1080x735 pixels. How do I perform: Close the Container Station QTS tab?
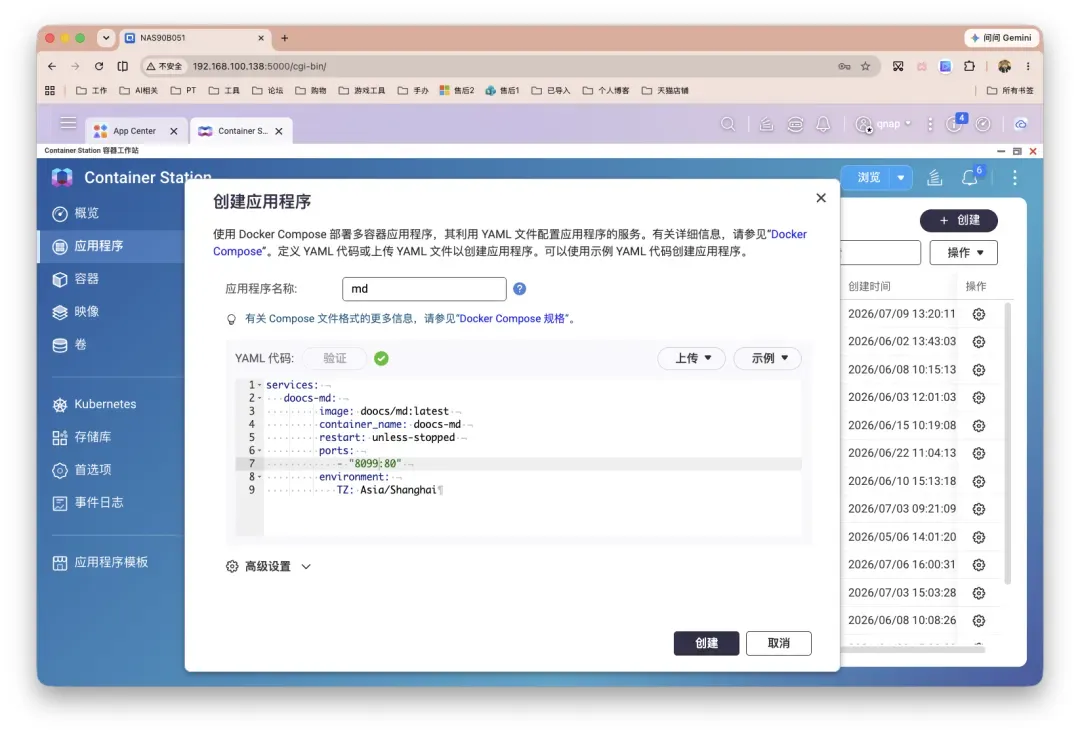click(x=279, y=131)
